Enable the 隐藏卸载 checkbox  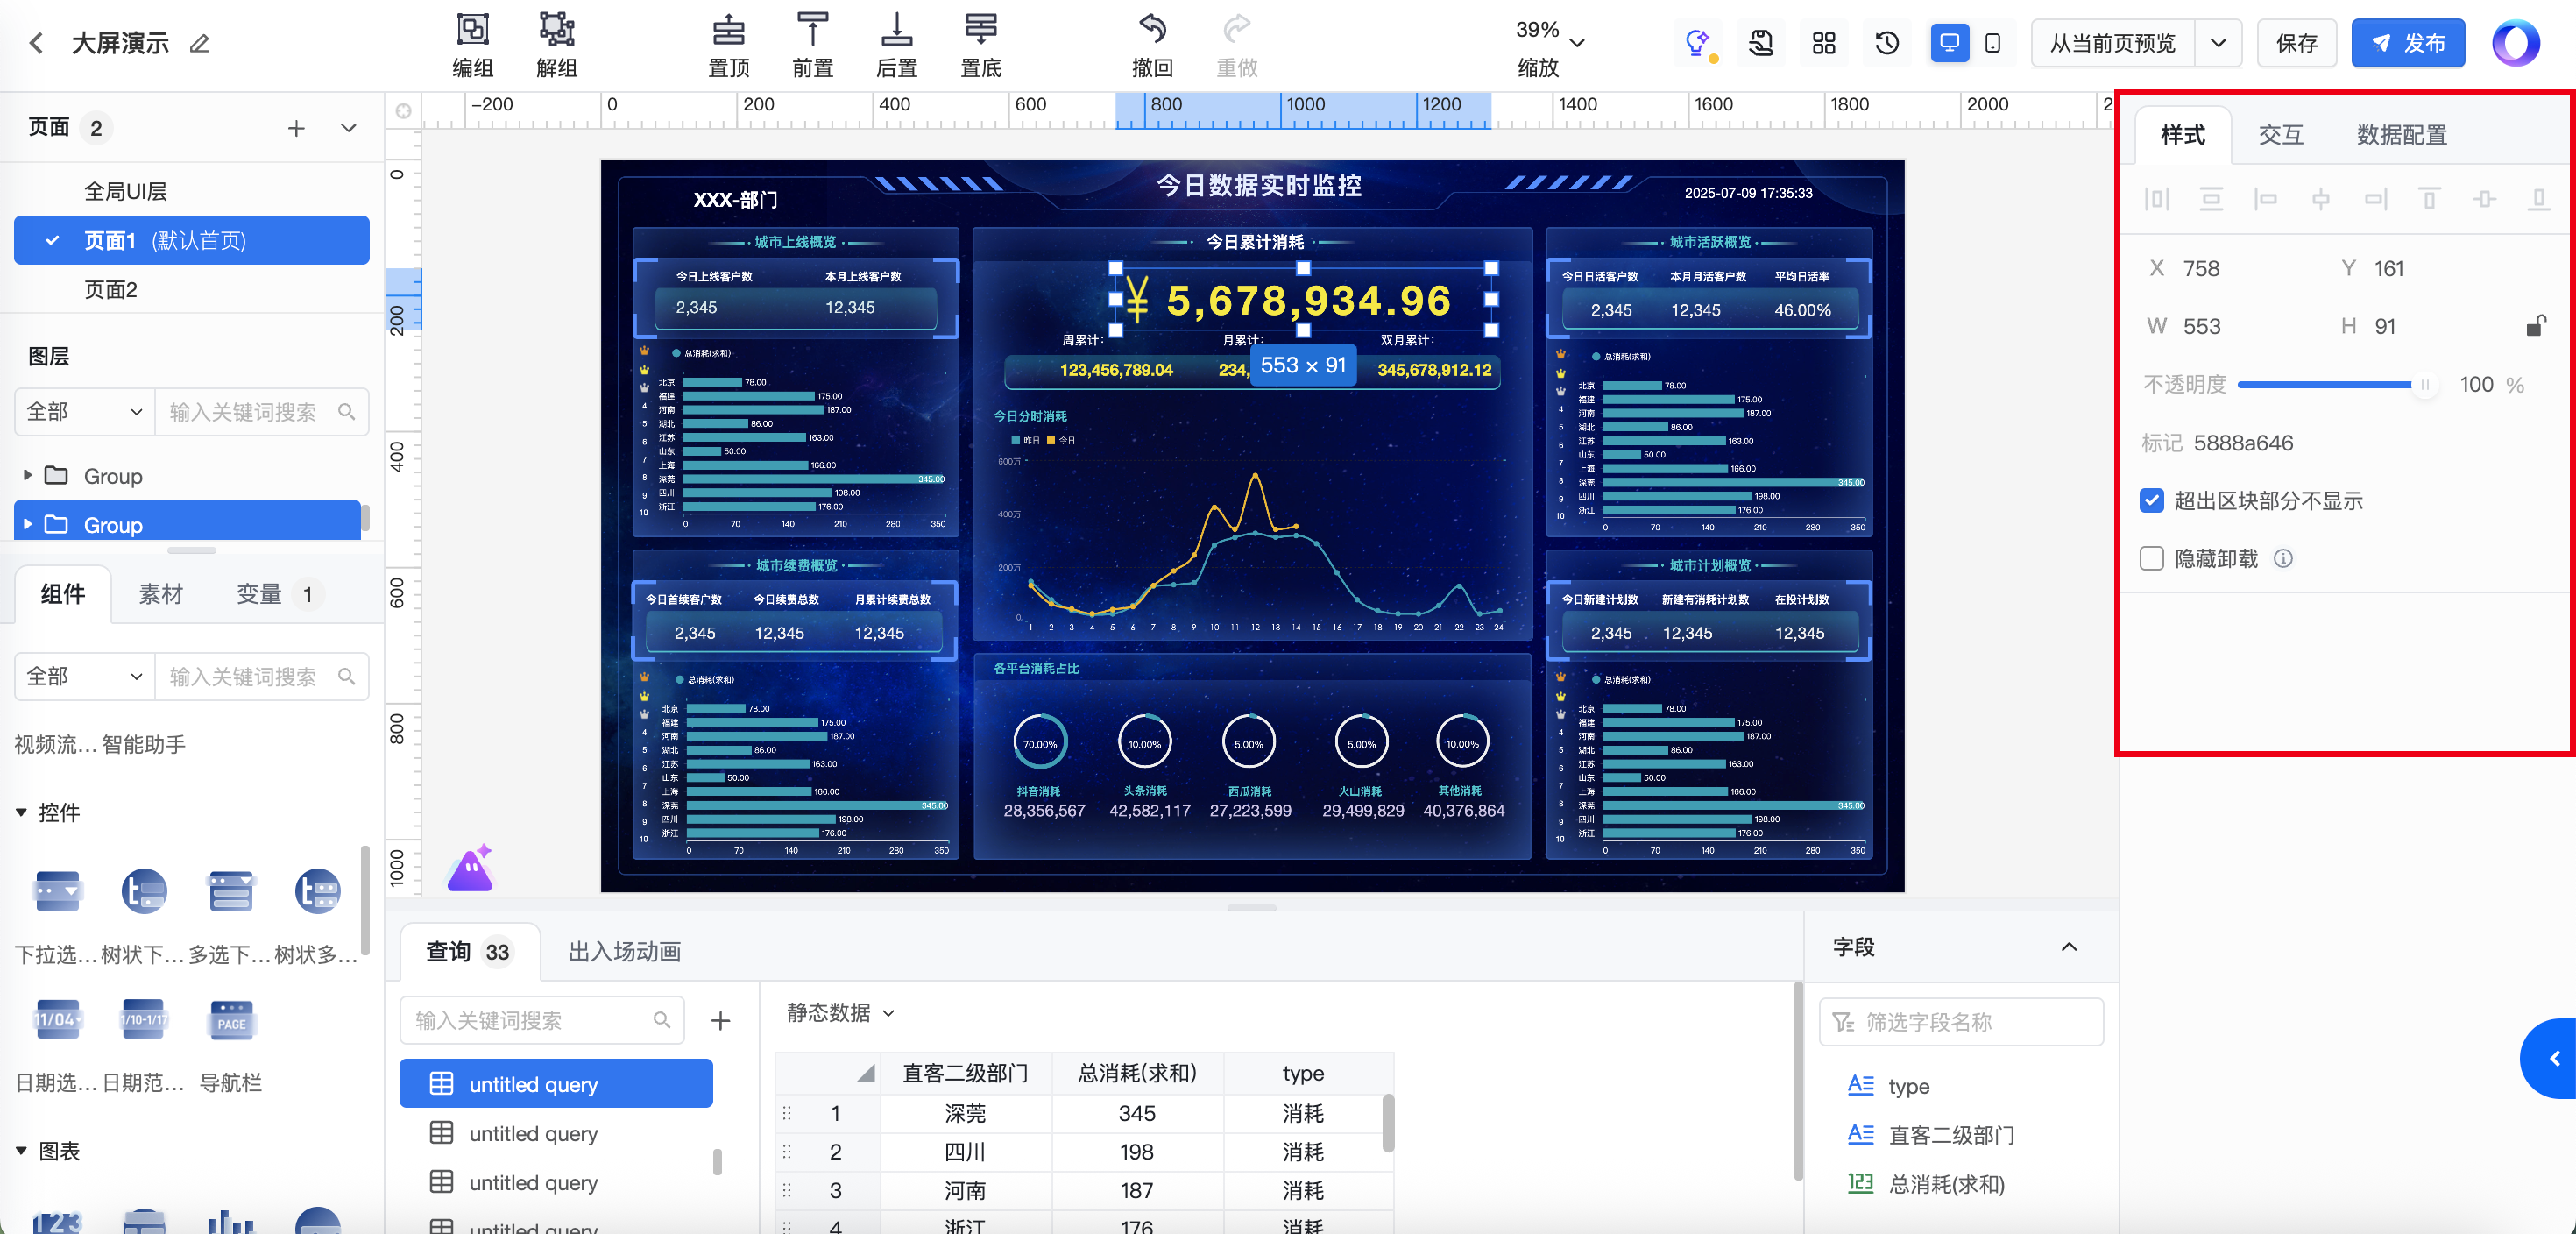click(x=2152, y=558)
